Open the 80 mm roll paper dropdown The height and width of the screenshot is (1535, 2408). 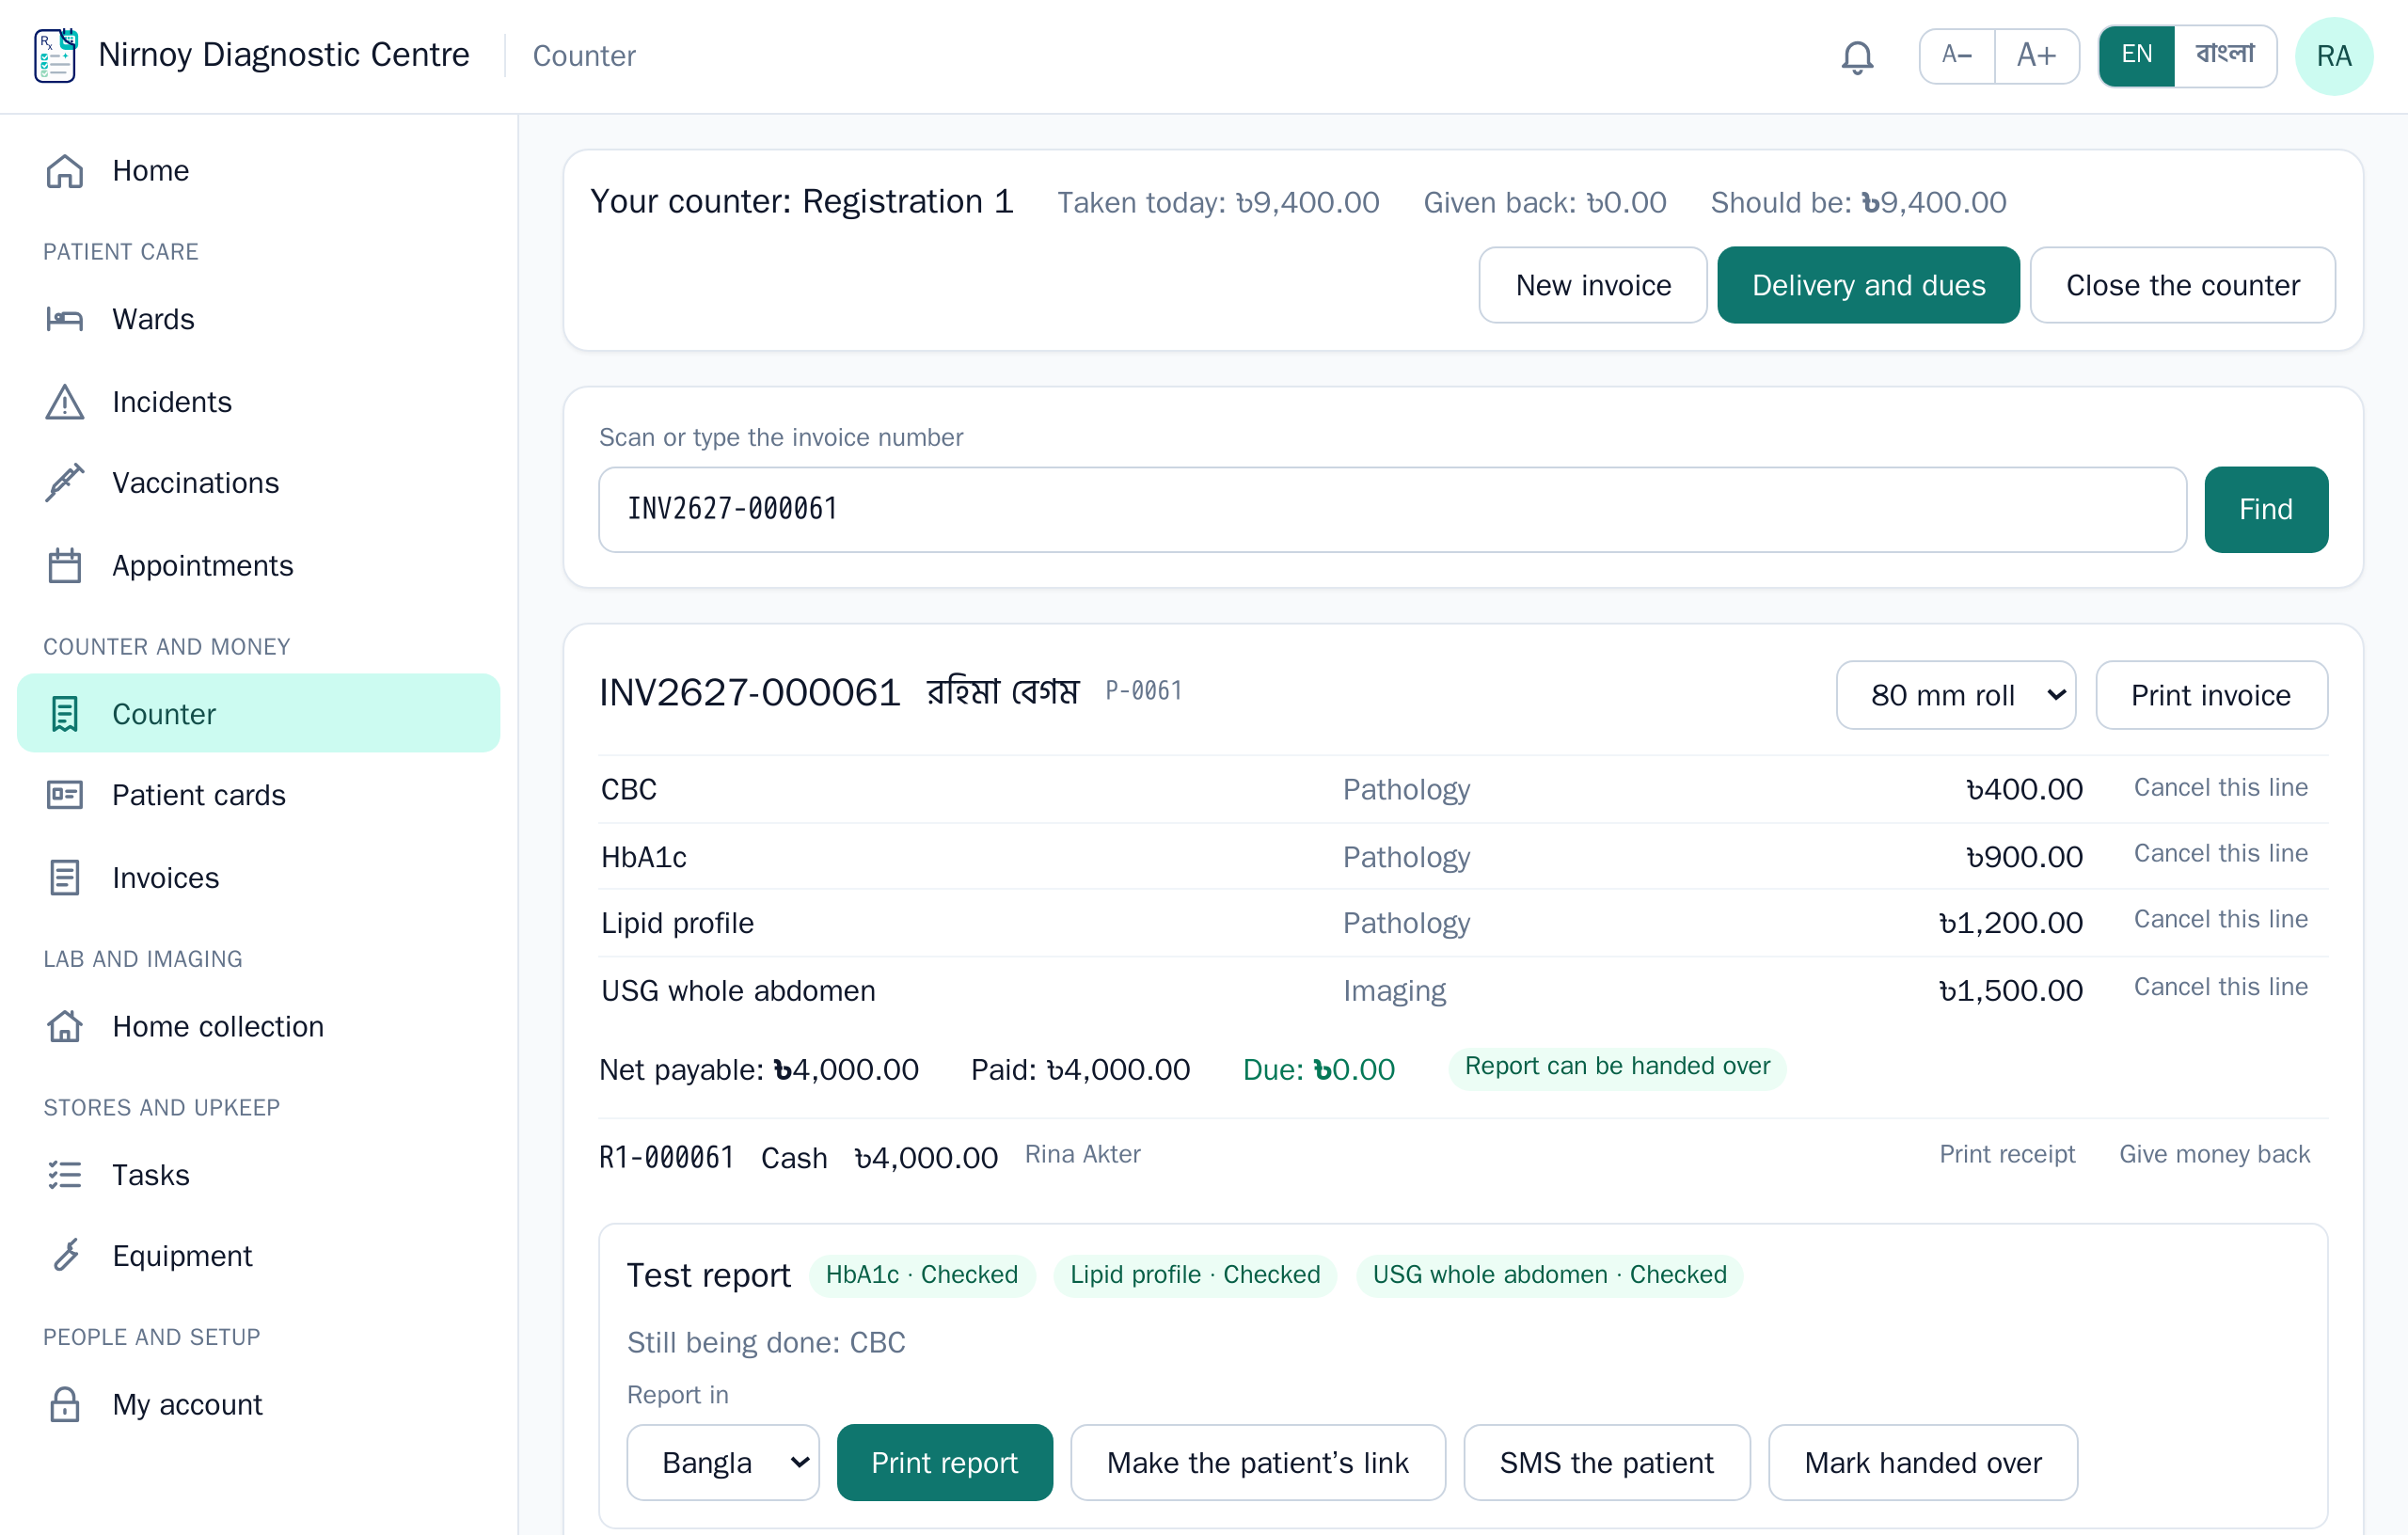click(x=1955, y=695)
